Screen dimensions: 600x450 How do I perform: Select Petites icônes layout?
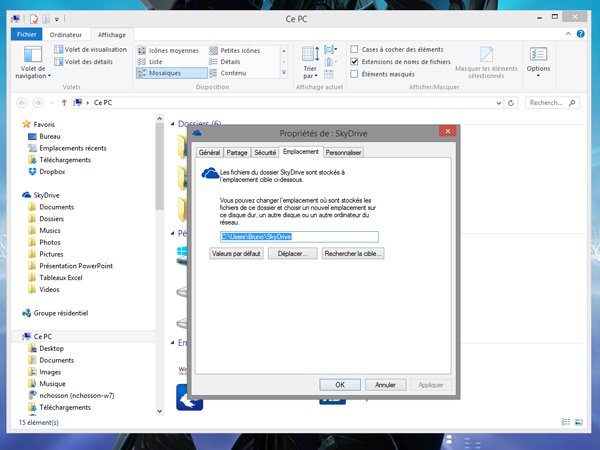235,51
